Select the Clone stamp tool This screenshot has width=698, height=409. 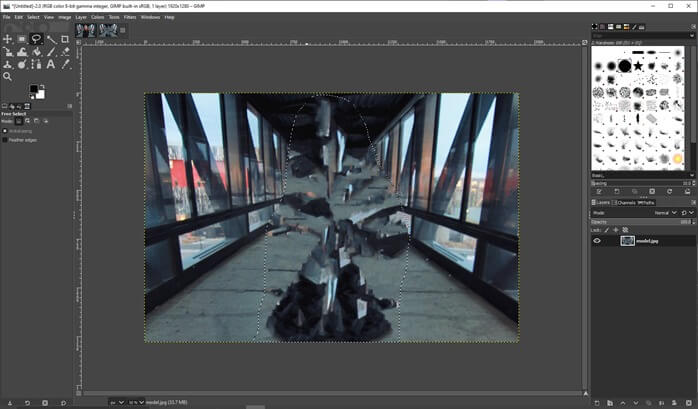pos(8,65)
